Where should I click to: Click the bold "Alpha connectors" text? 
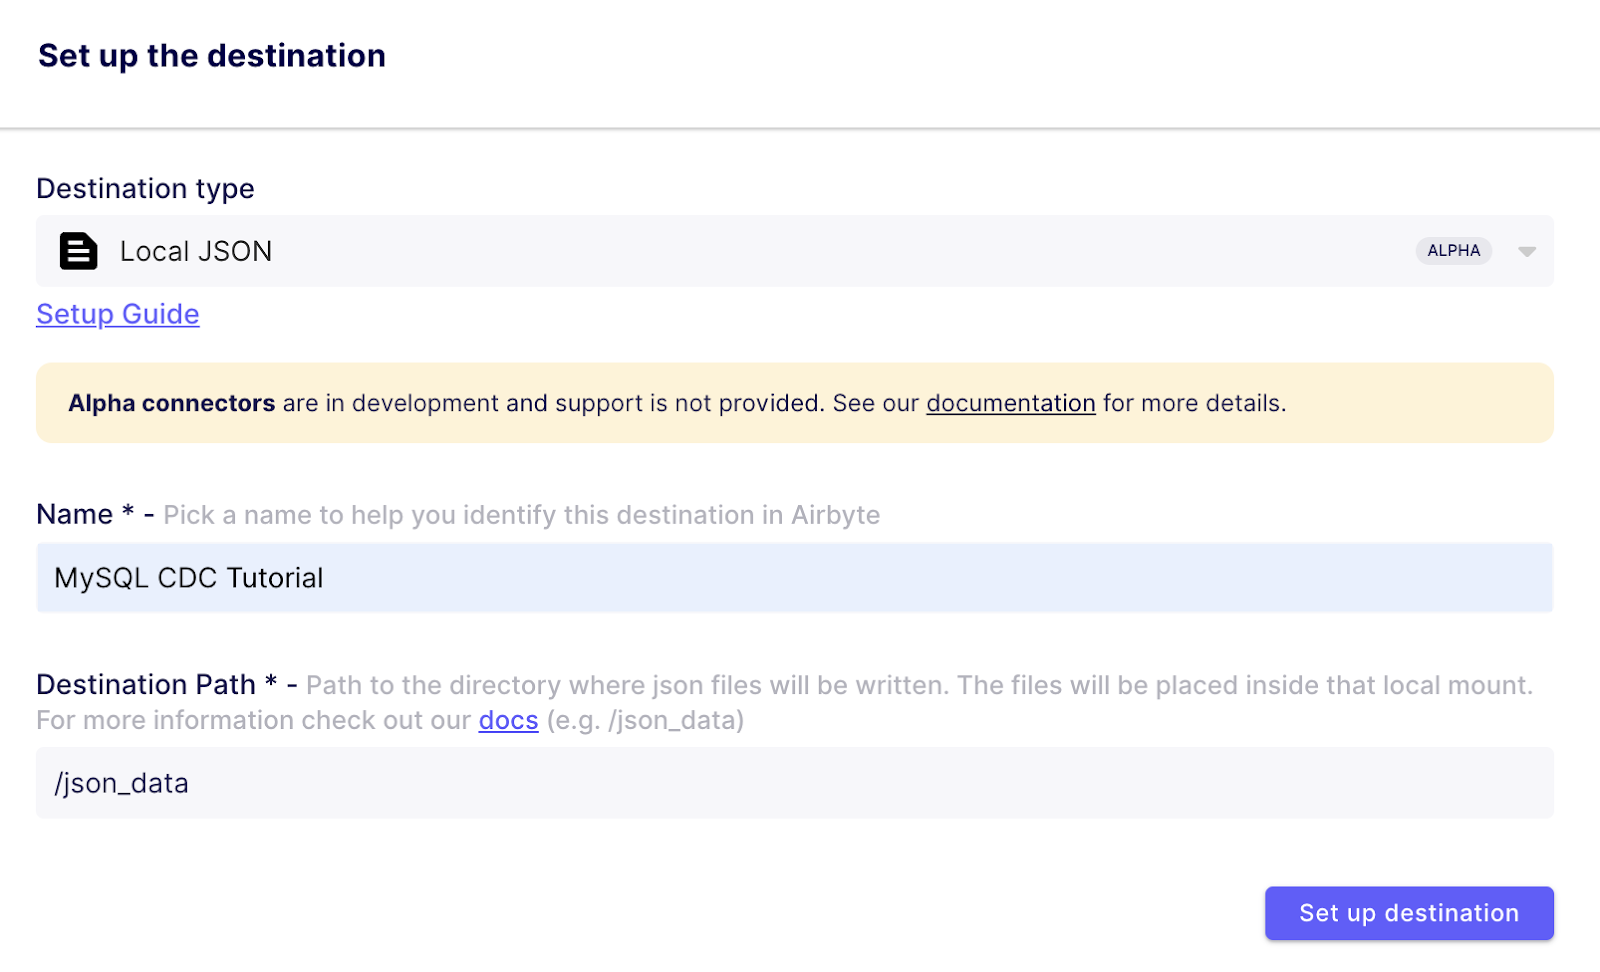[171, 403]
